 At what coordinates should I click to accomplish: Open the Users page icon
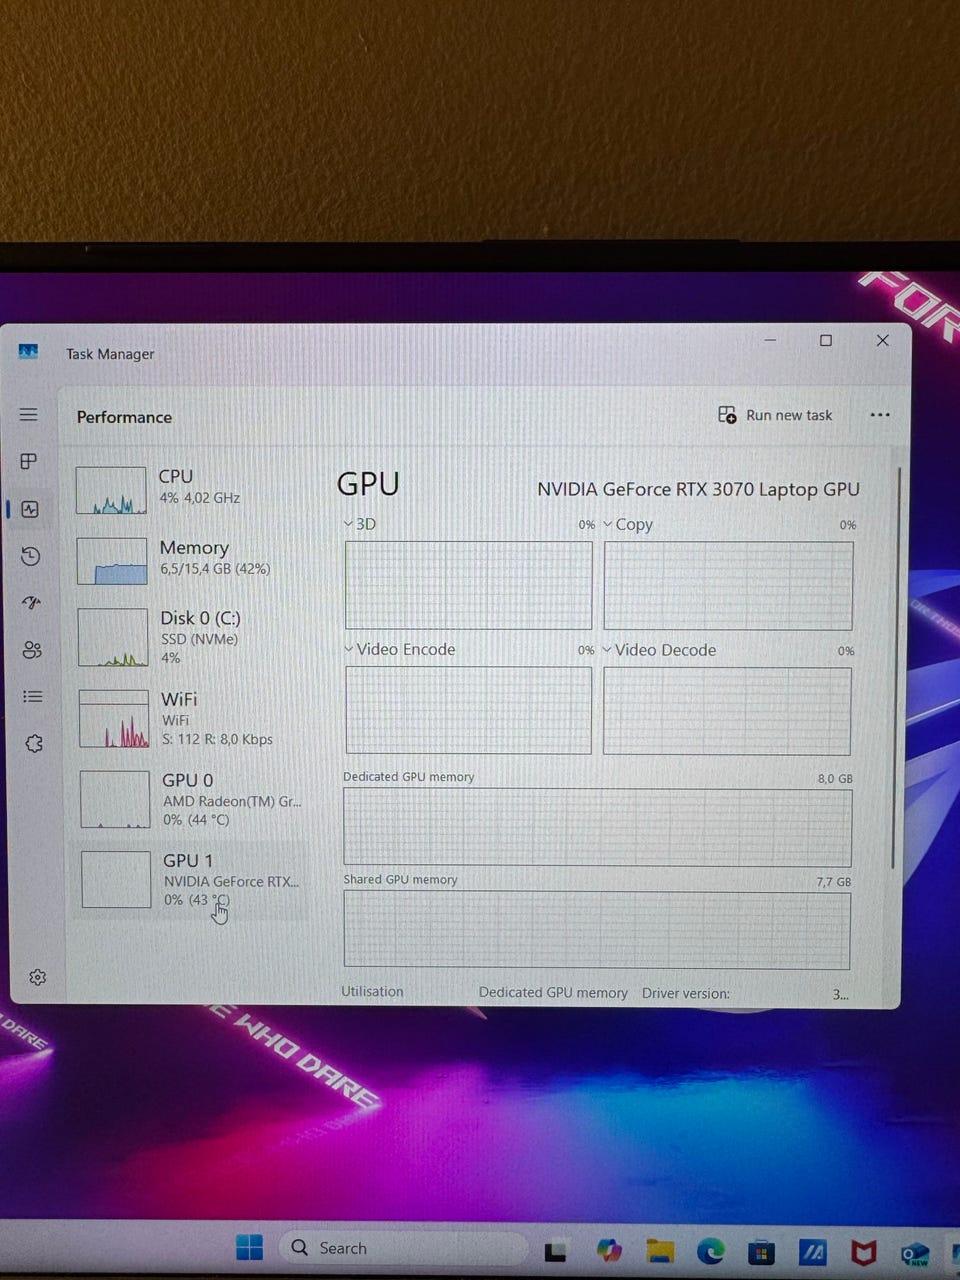click(32, 650)
